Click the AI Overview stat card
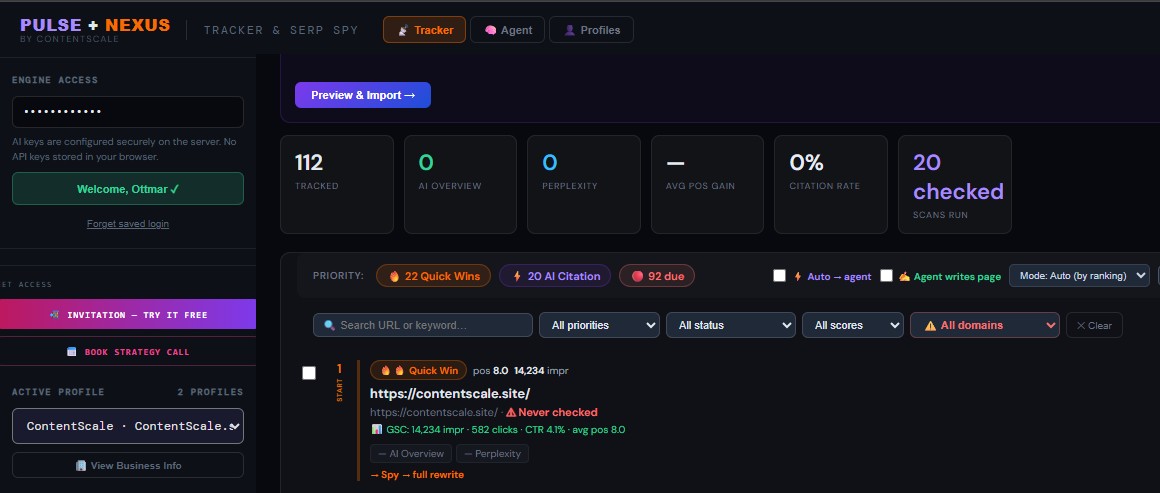Screen dimensions: 1160x493 (460, 184)
